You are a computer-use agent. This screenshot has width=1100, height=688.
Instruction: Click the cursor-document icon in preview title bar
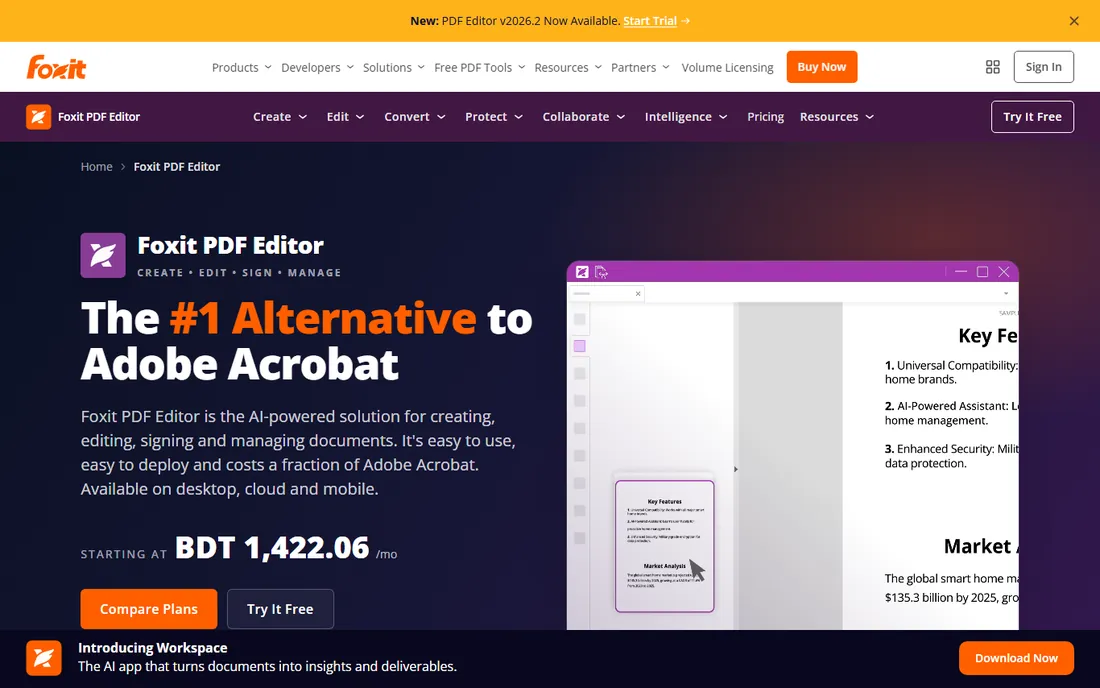tap(601, 272)
